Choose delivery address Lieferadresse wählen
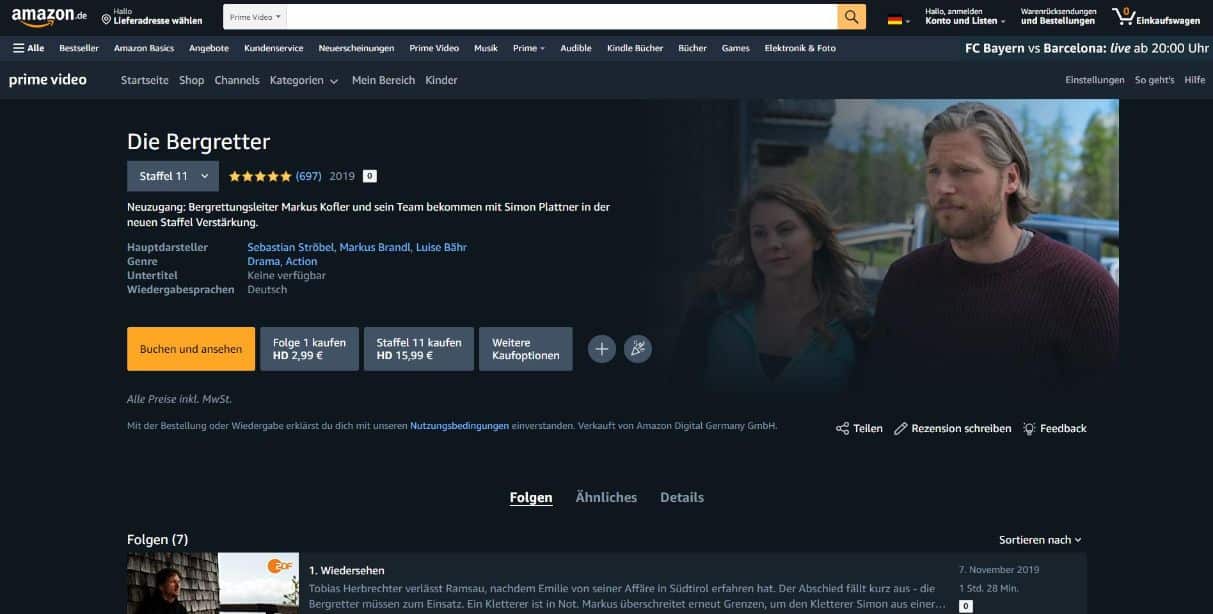1213x614 pixels. click(x=152, y=17)
